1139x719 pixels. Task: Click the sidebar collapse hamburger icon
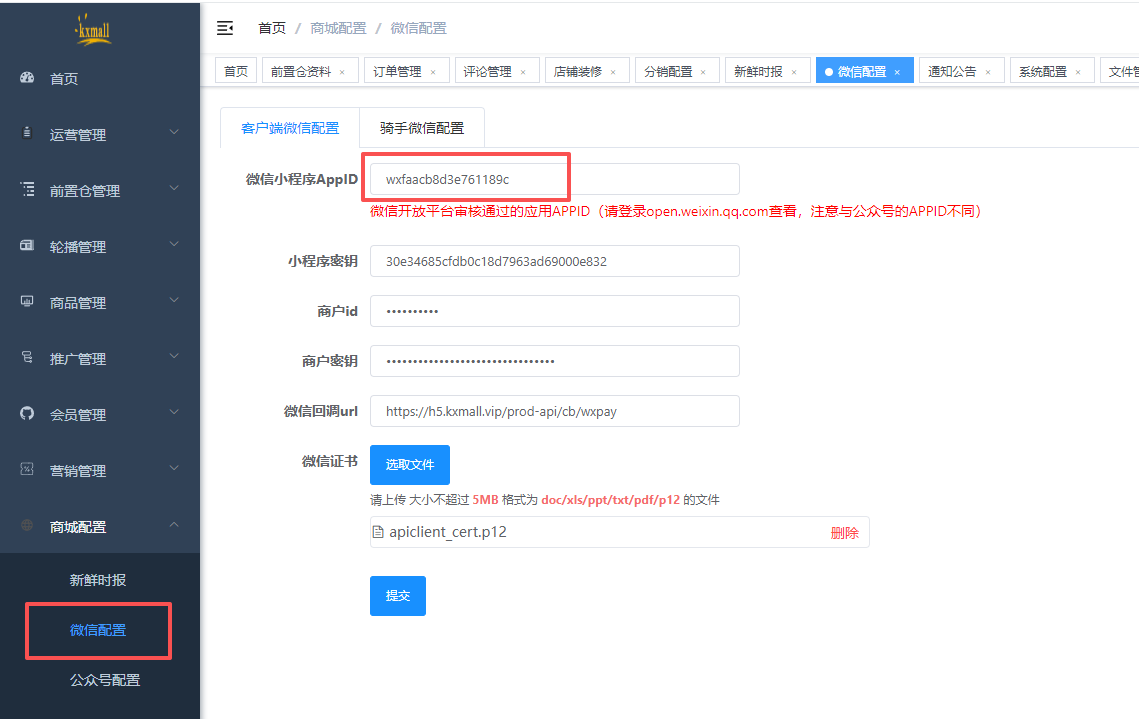click(225, 28)
